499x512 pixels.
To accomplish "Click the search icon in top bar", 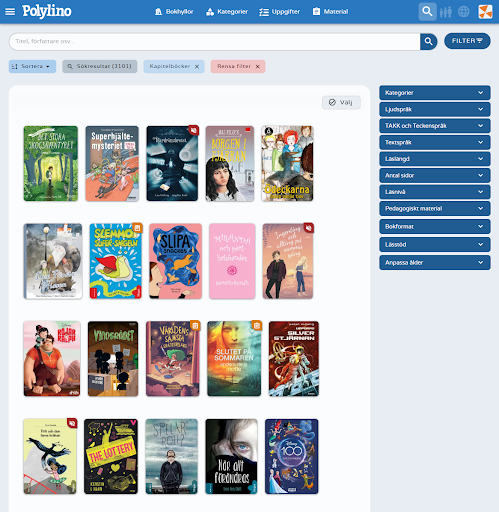I will [x=427, y=12].
